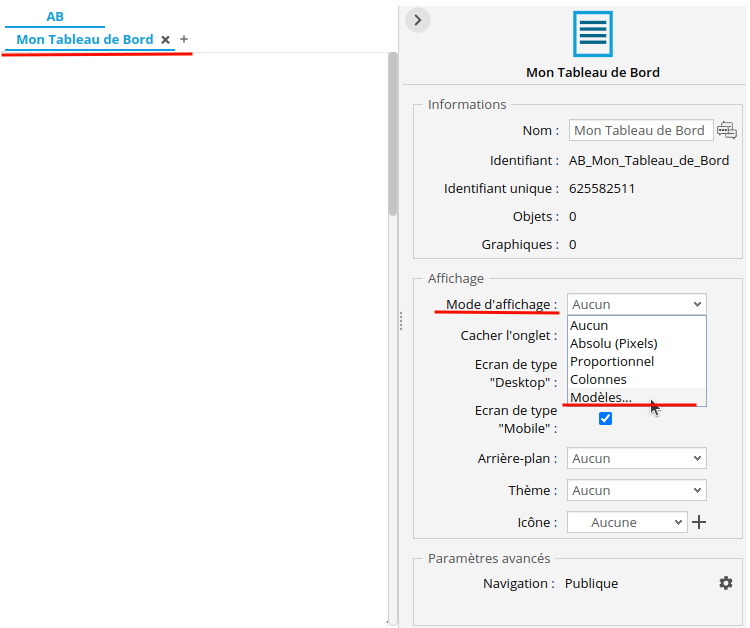Click the AB dashboard group label
Screen dimensions: 750x628
[x=55, y=16]
